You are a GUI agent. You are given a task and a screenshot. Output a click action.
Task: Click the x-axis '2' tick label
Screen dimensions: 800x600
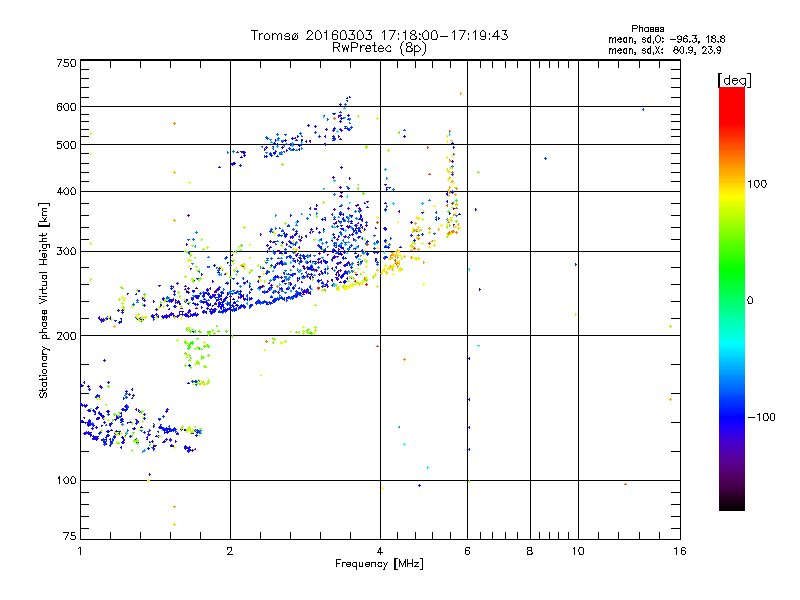(230, 551)
